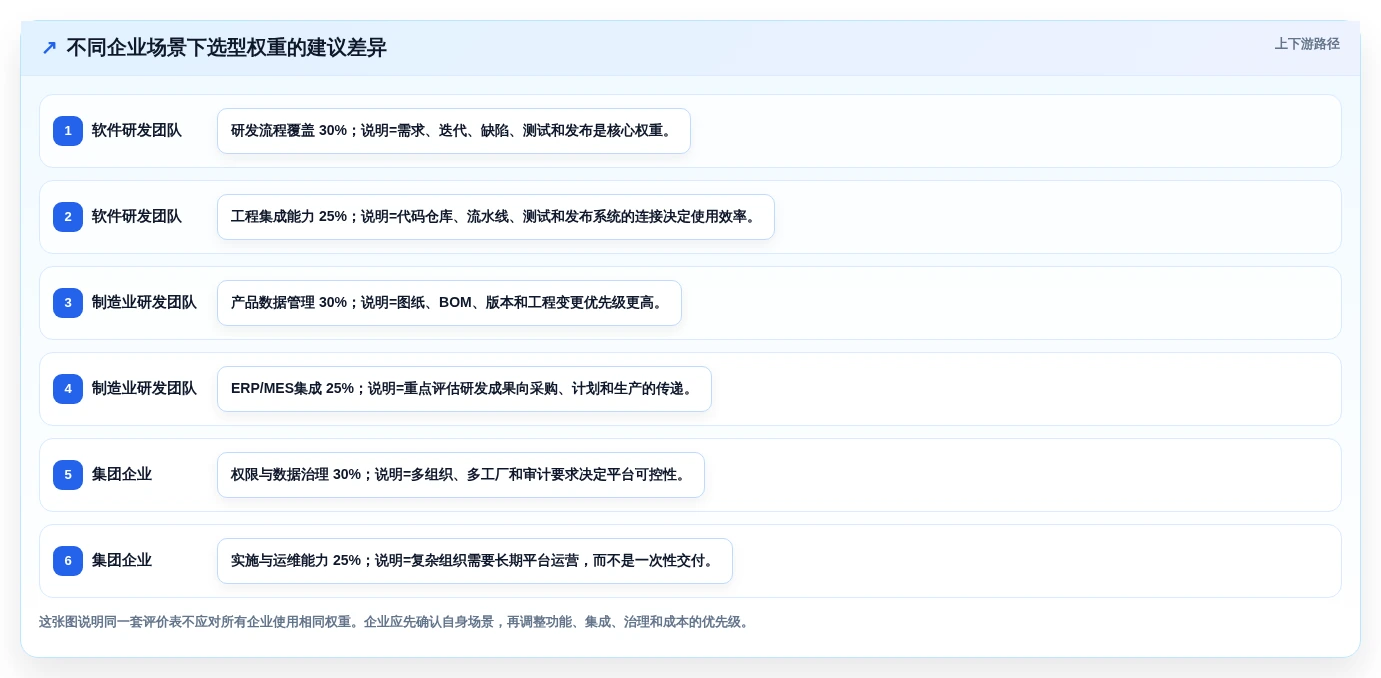Screen dimensions: 1381x678
Task: Click the 上下游路径 label in header
Action: tap(1306, 44)
